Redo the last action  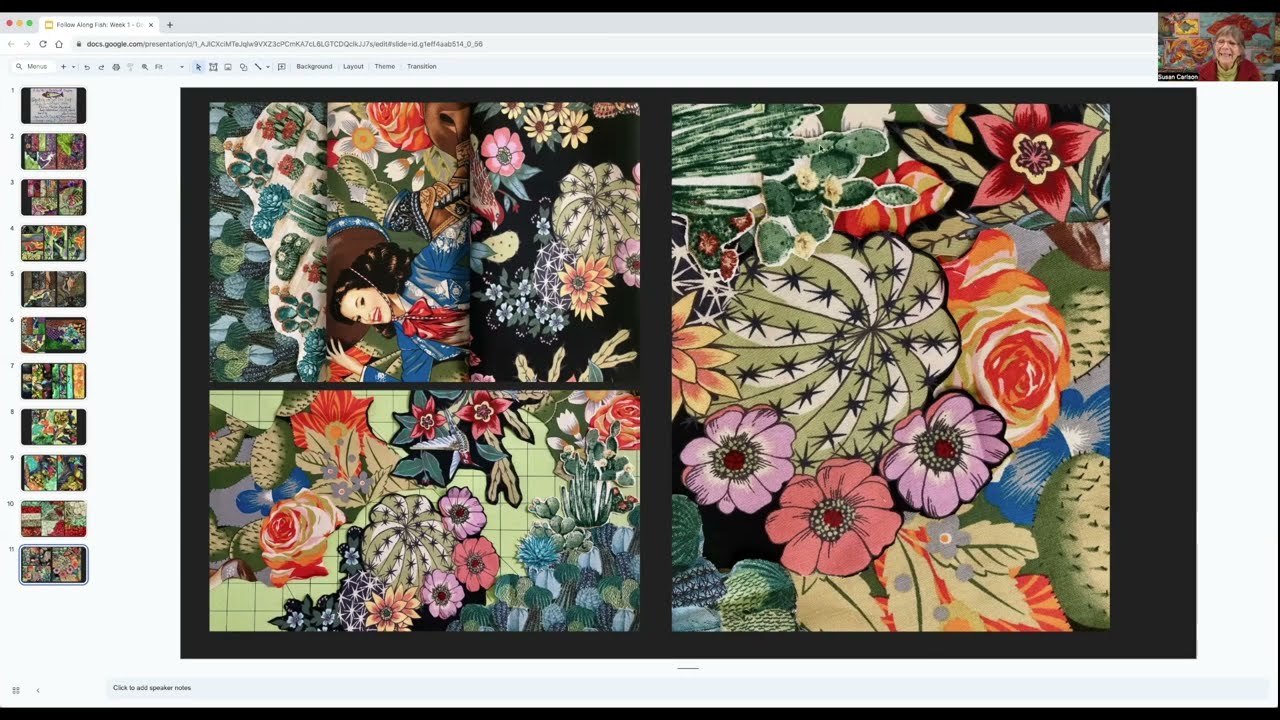pyautogui.click(x=101, y=67)
